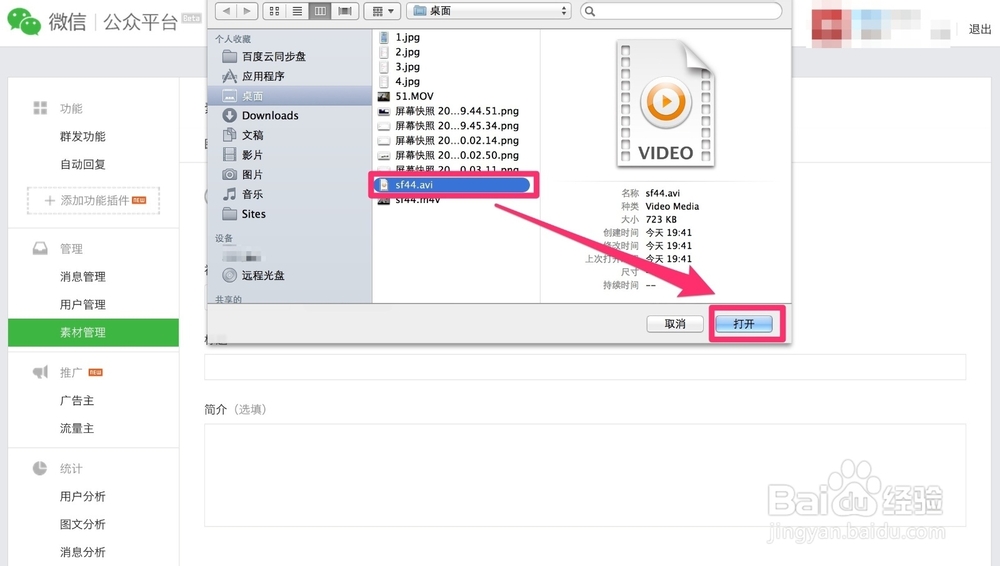Open 用户分析 in left menu

coord(83,496)
